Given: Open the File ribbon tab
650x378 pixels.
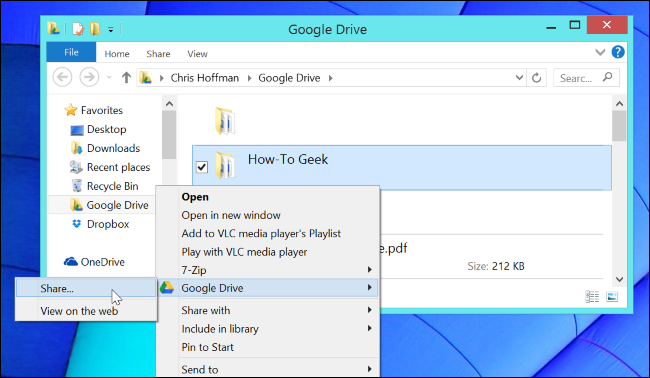Looking at the screenshot, I should click(x=71, y=52).
